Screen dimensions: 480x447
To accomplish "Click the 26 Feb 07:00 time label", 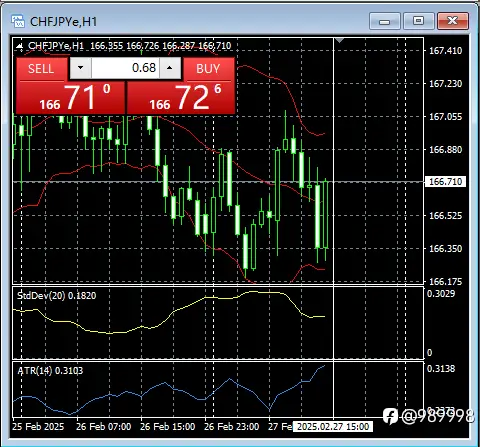I will coord(104,426).
